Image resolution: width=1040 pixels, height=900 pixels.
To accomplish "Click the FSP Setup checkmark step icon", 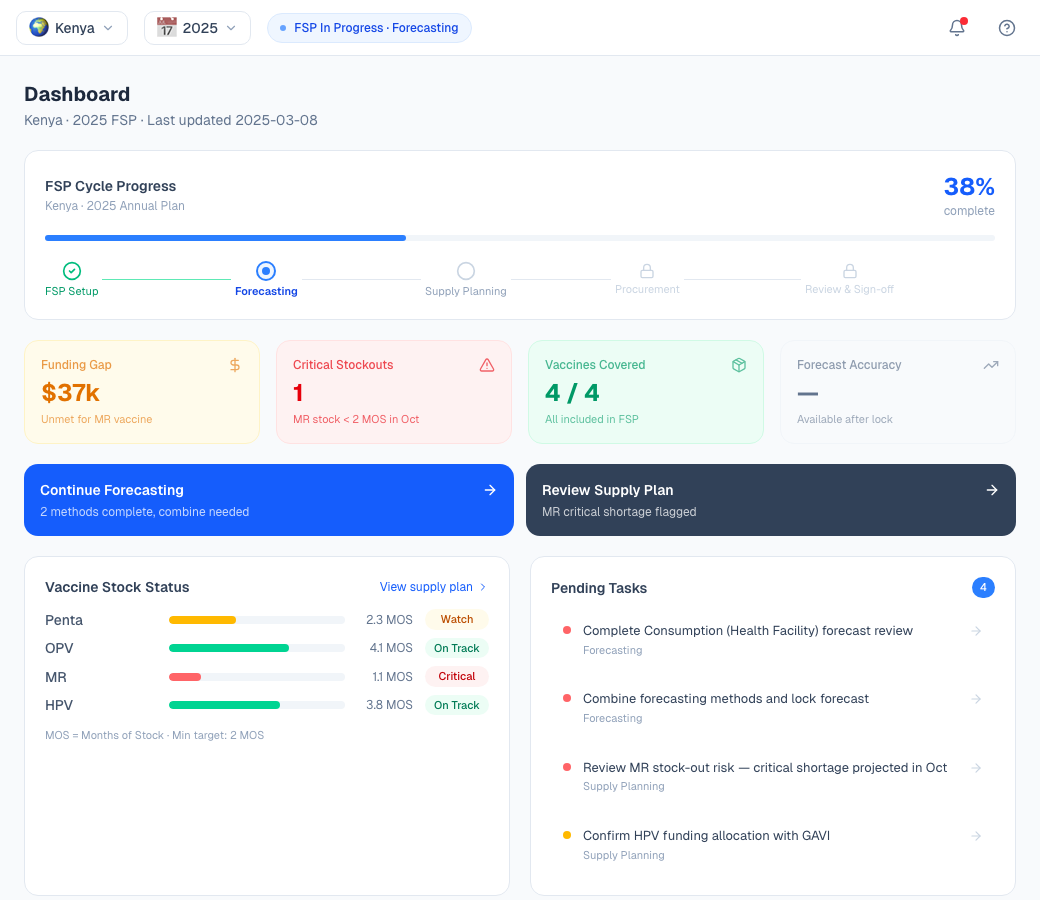I will pos(72,271).
